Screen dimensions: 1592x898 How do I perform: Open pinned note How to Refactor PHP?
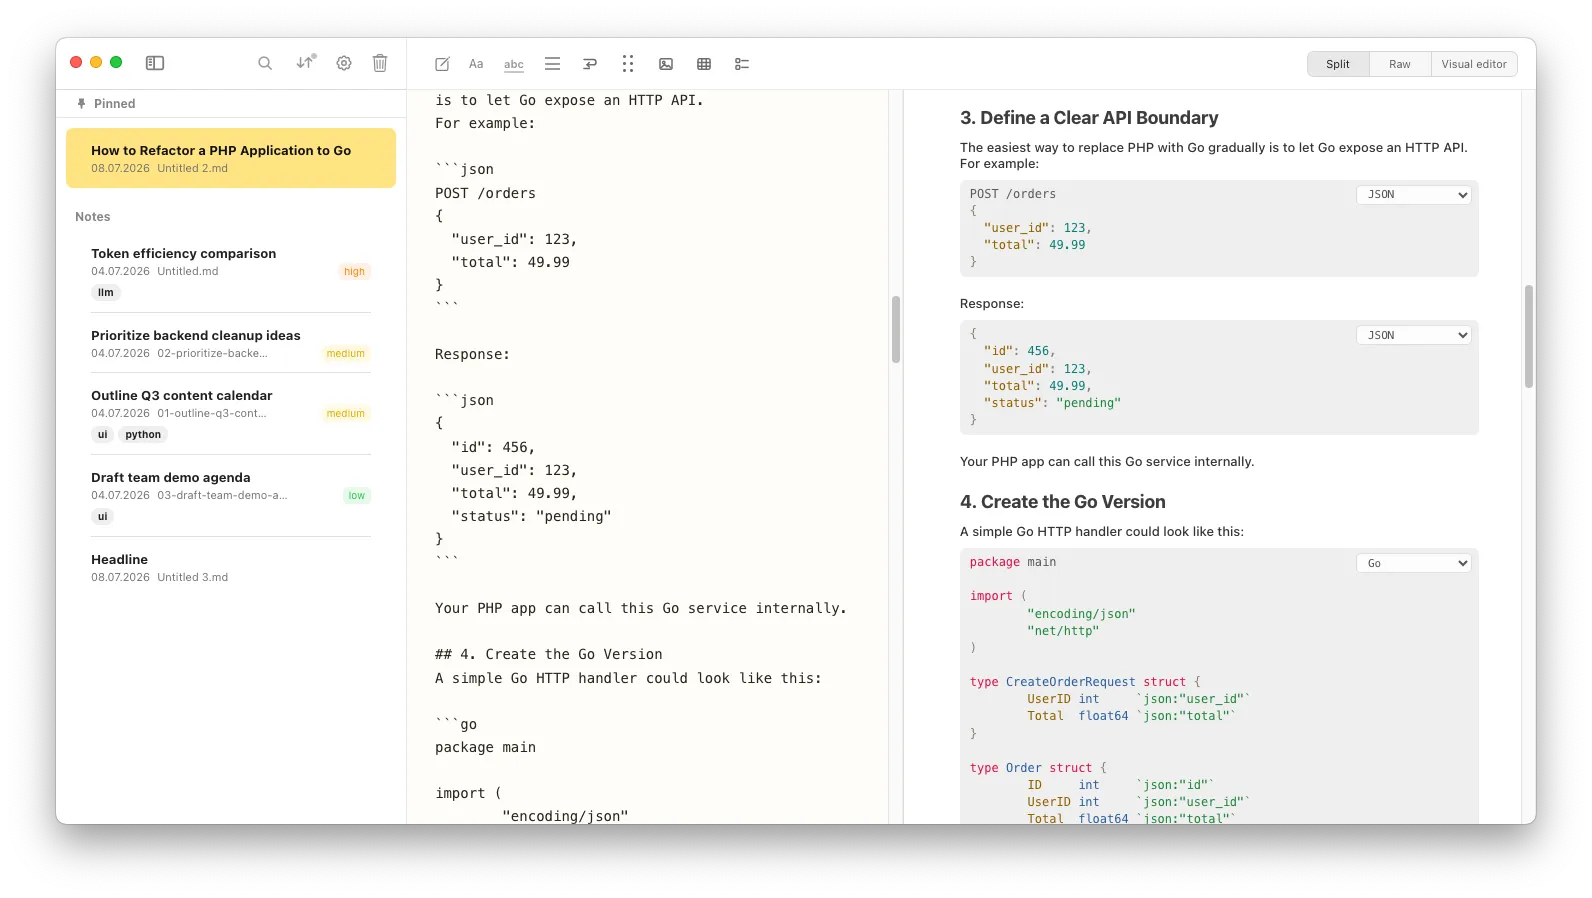[x=231, y=158]
